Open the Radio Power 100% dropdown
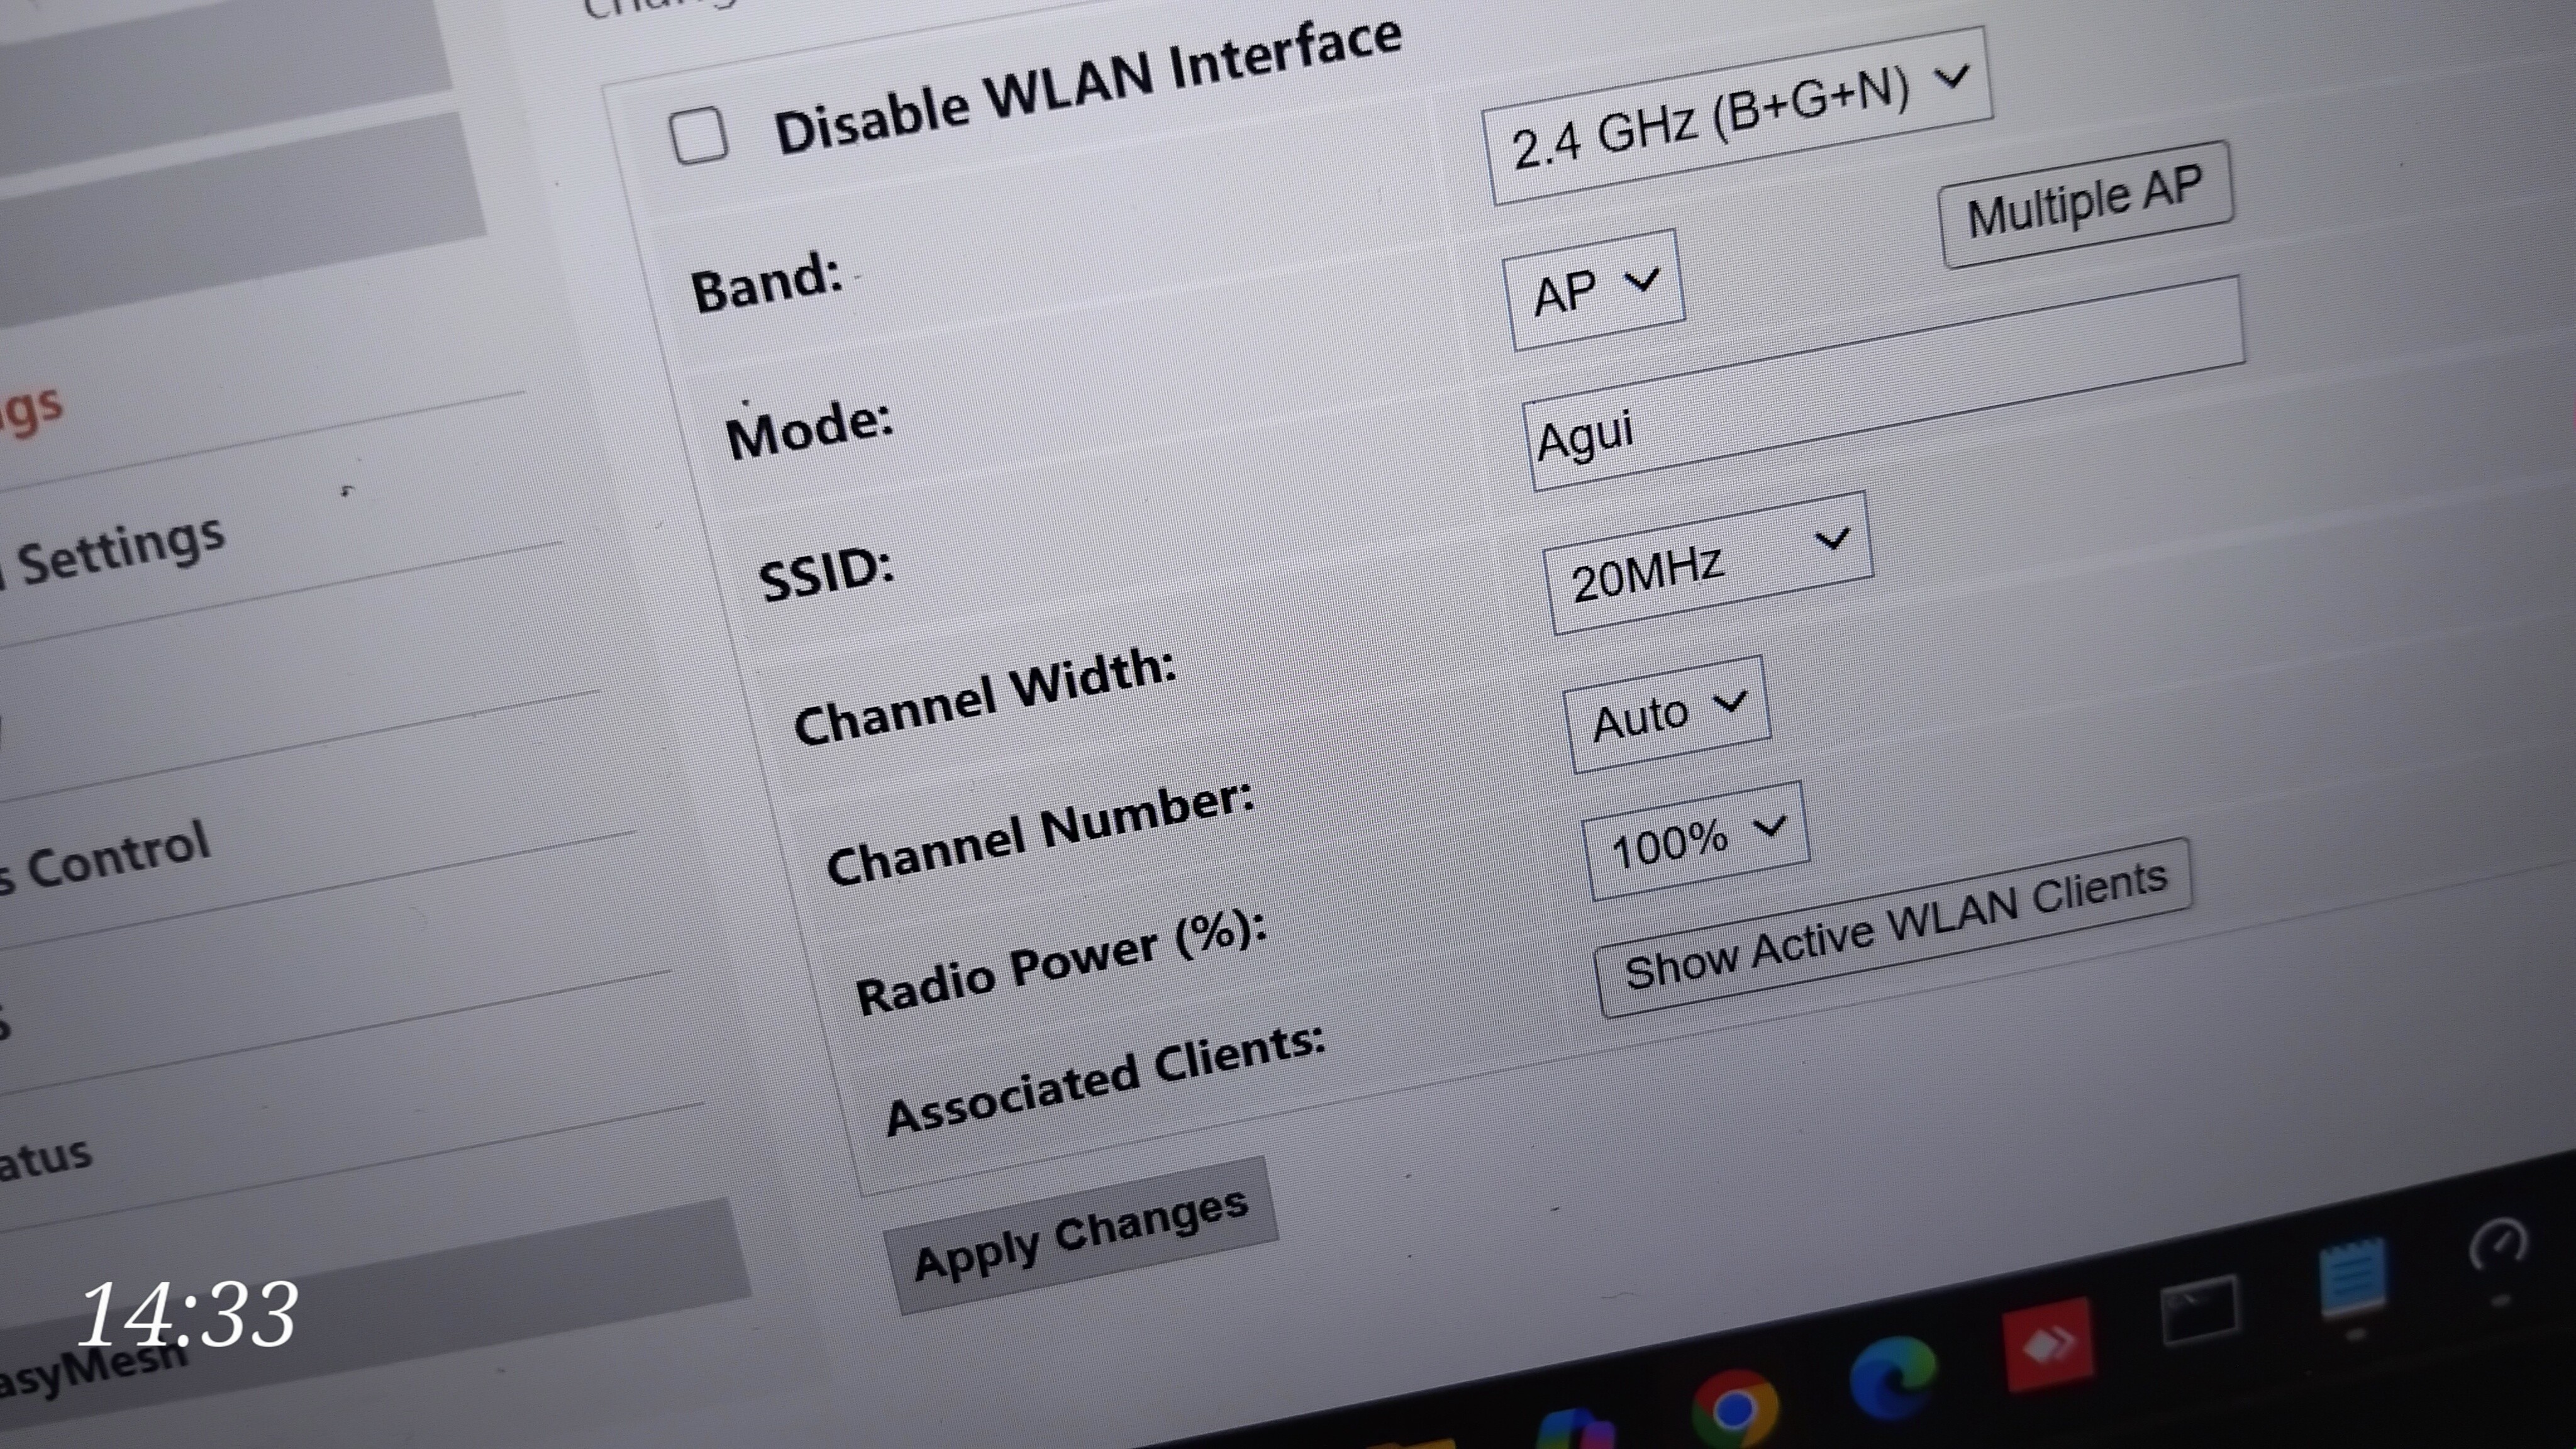2576x1449 pixels. [x=1696, y=842]
